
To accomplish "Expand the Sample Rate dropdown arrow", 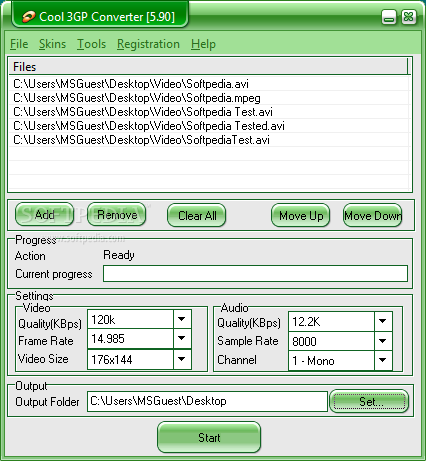I will coord(383,341).
